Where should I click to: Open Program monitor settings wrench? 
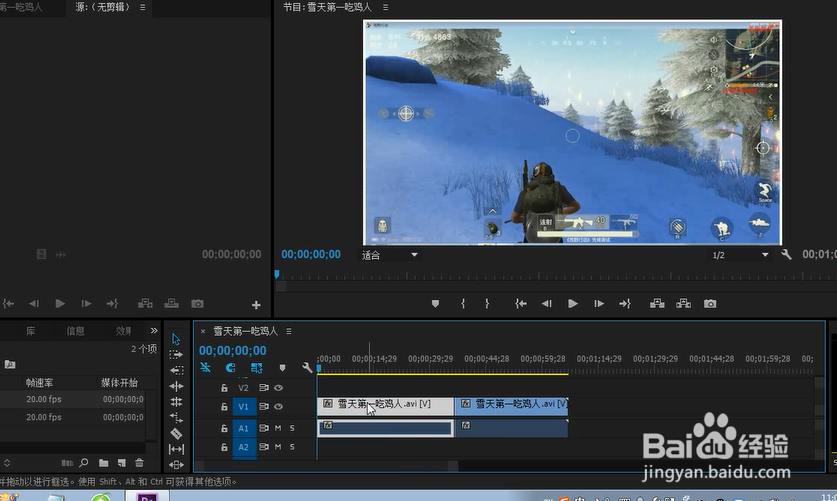click(x=786, y=255)
